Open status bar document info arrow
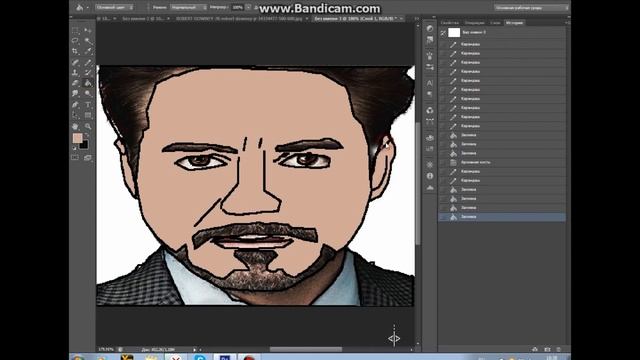Viewport: 640px width, 360px height. pyautogui.click(x=195, y=349)
